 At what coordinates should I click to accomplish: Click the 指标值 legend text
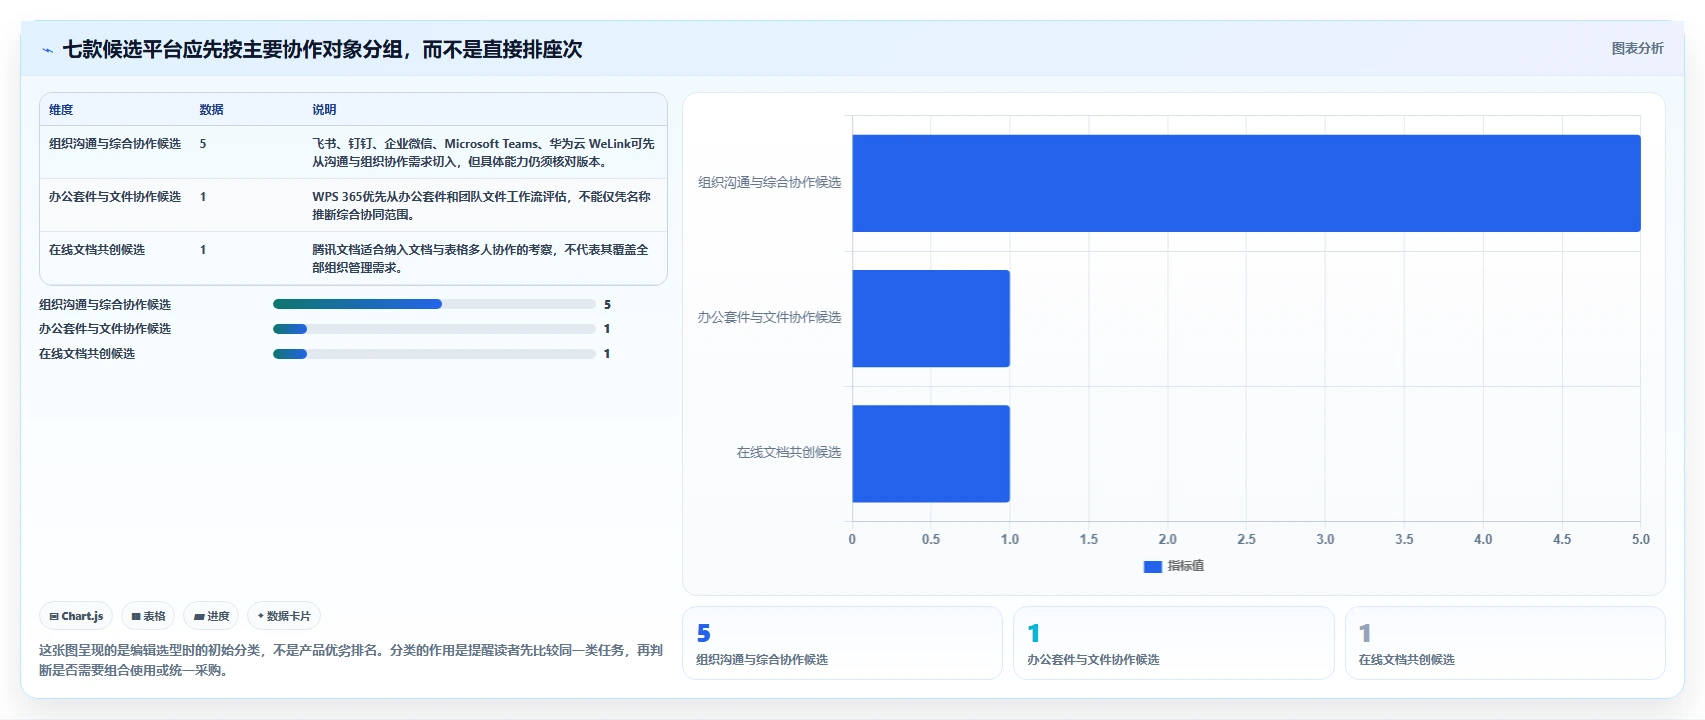(x=1186, y=566)
